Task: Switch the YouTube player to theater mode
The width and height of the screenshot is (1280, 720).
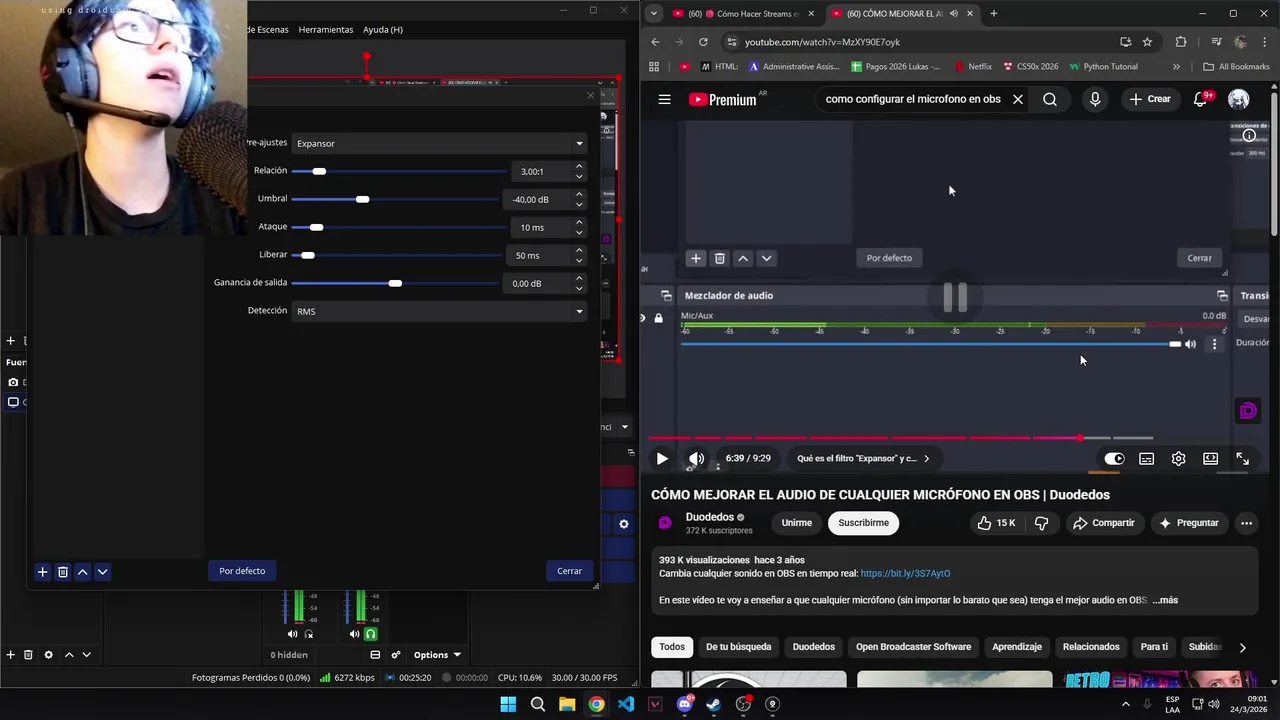Action: point(1210,459)
